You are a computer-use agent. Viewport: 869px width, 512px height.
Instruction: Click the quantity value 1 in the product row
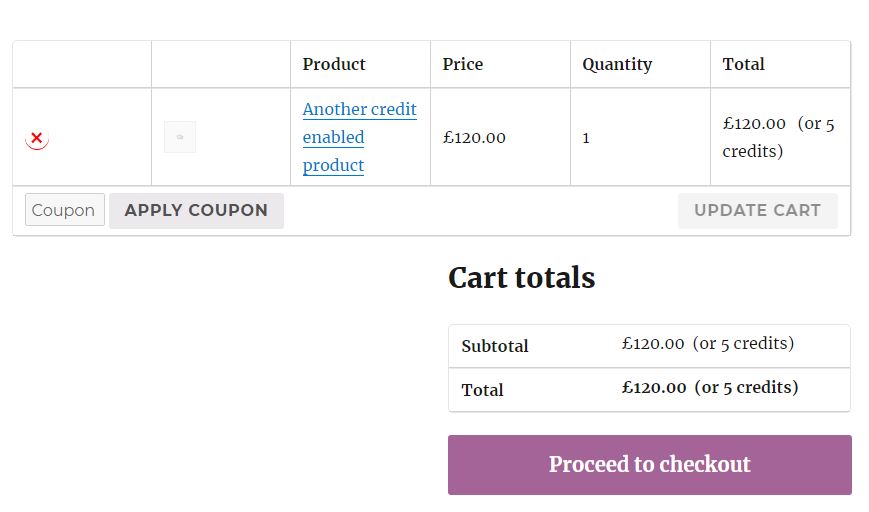pos(586,138)
